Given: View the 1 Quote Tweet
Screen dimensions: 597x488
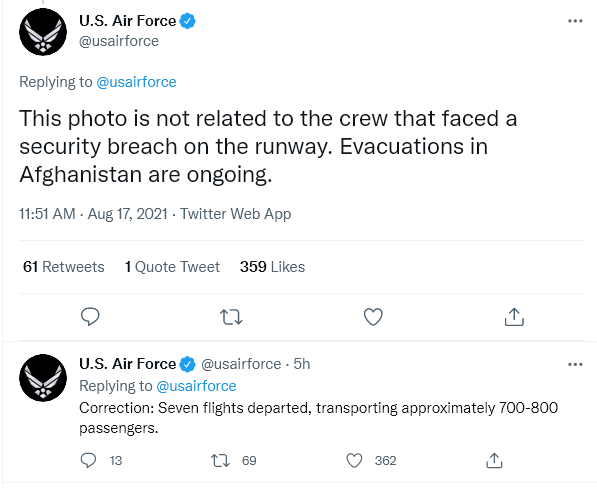Looking at the screenshot, I should point(172,267).
